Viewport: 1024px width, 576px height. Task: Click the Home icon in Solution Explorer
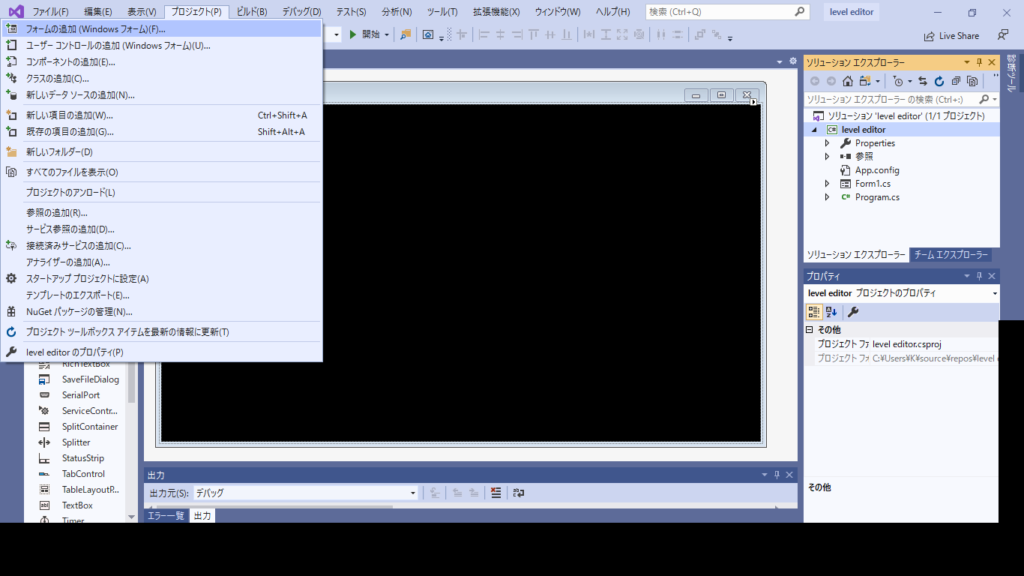point(848,81)
